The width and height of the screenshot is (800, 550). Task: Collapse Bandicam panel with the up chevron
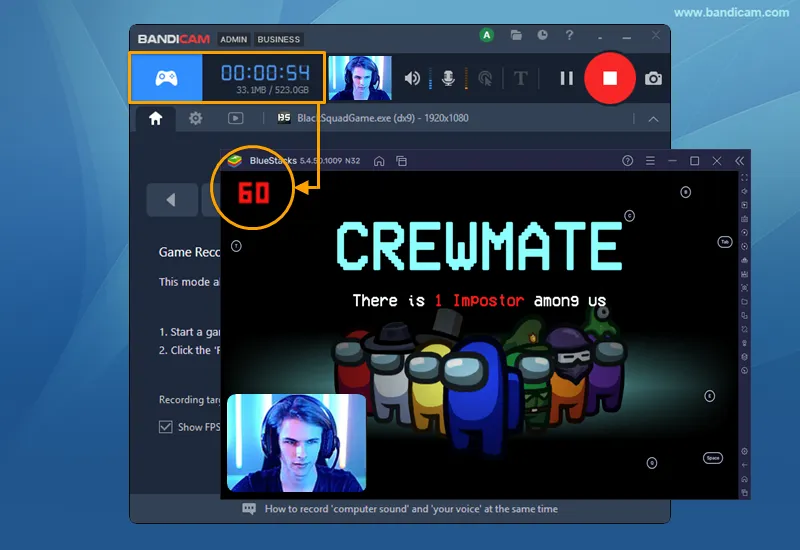tap(653, 119)
